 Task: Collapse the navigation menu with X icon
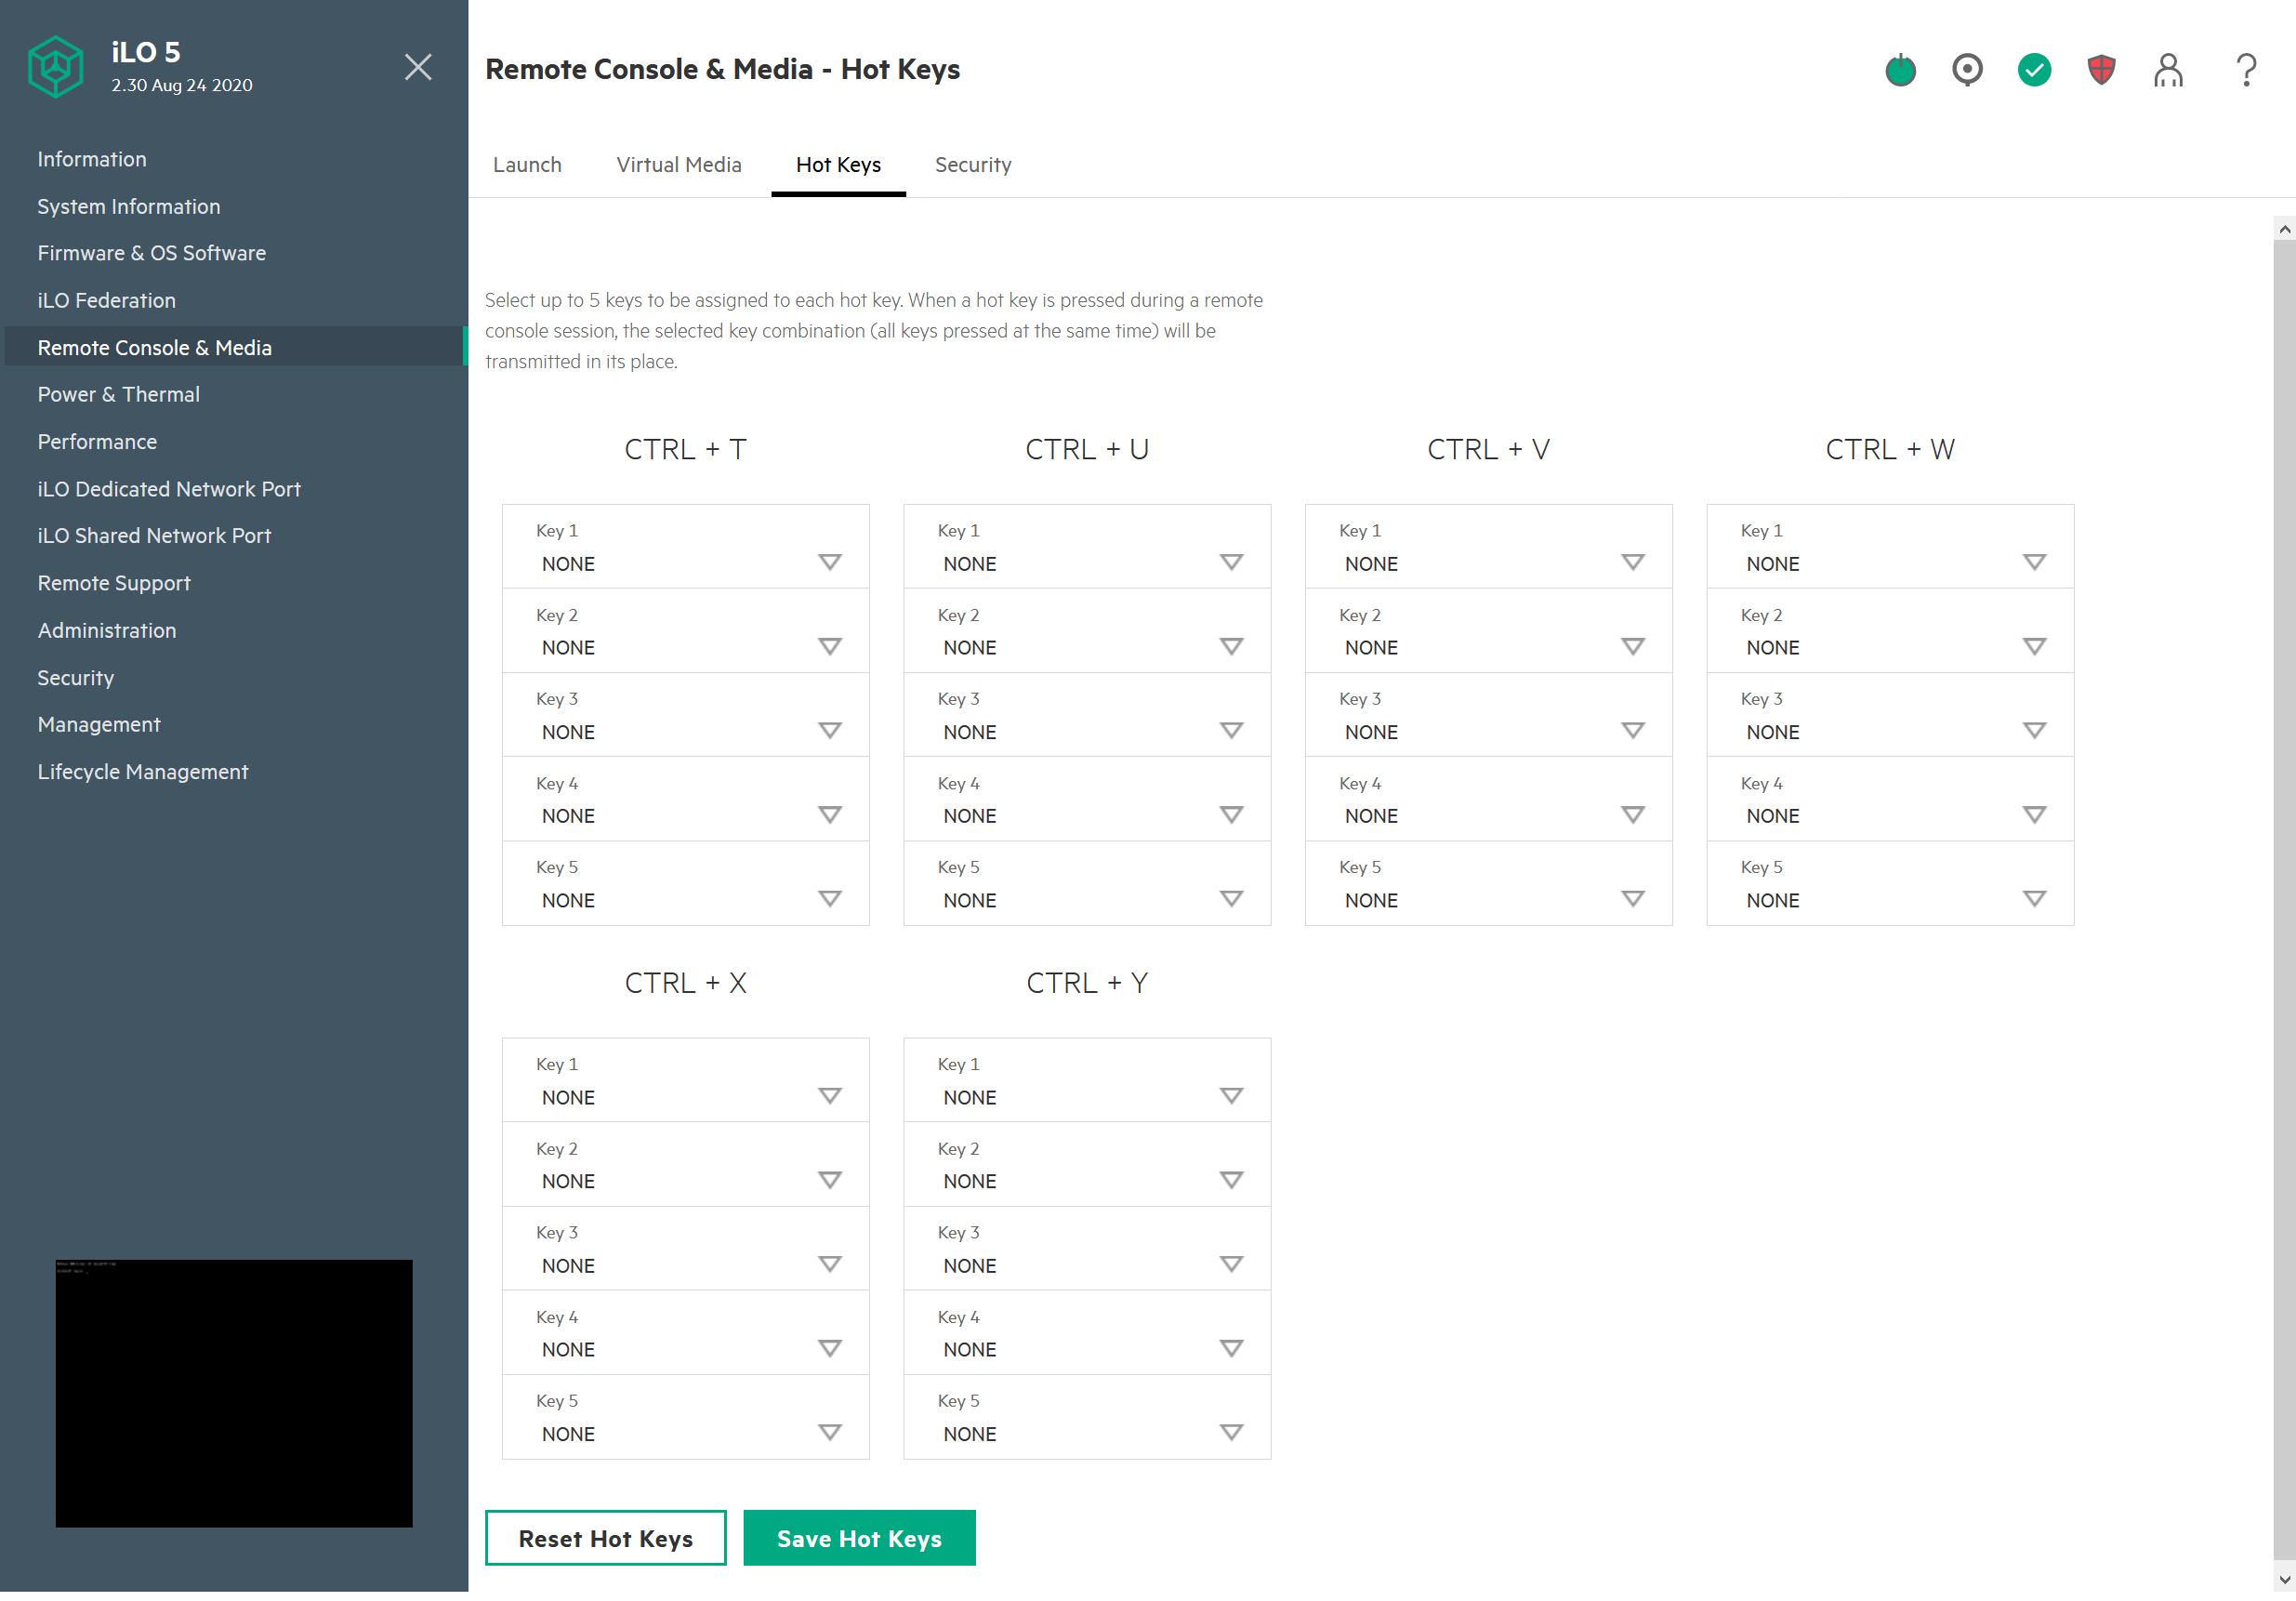pos(418,67)
